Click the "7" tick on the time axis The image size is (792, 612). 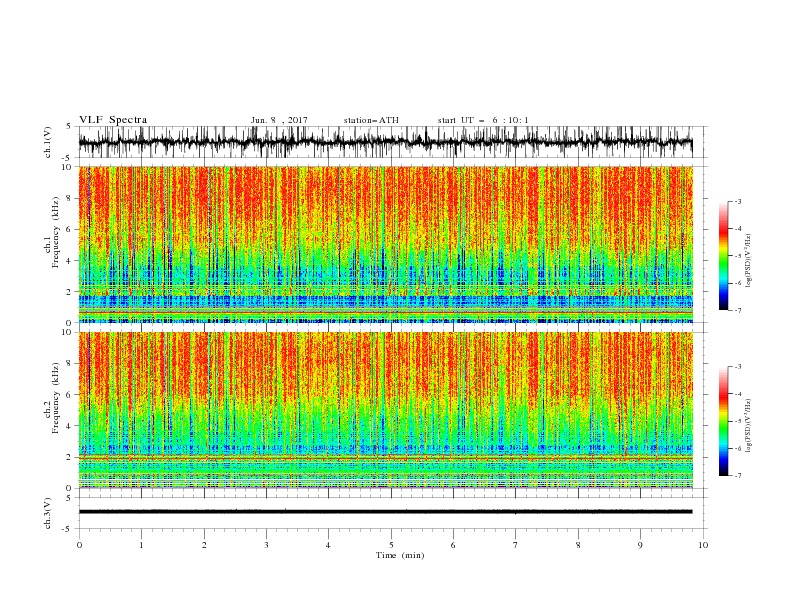pyautogui.click(x=516, y=545)
